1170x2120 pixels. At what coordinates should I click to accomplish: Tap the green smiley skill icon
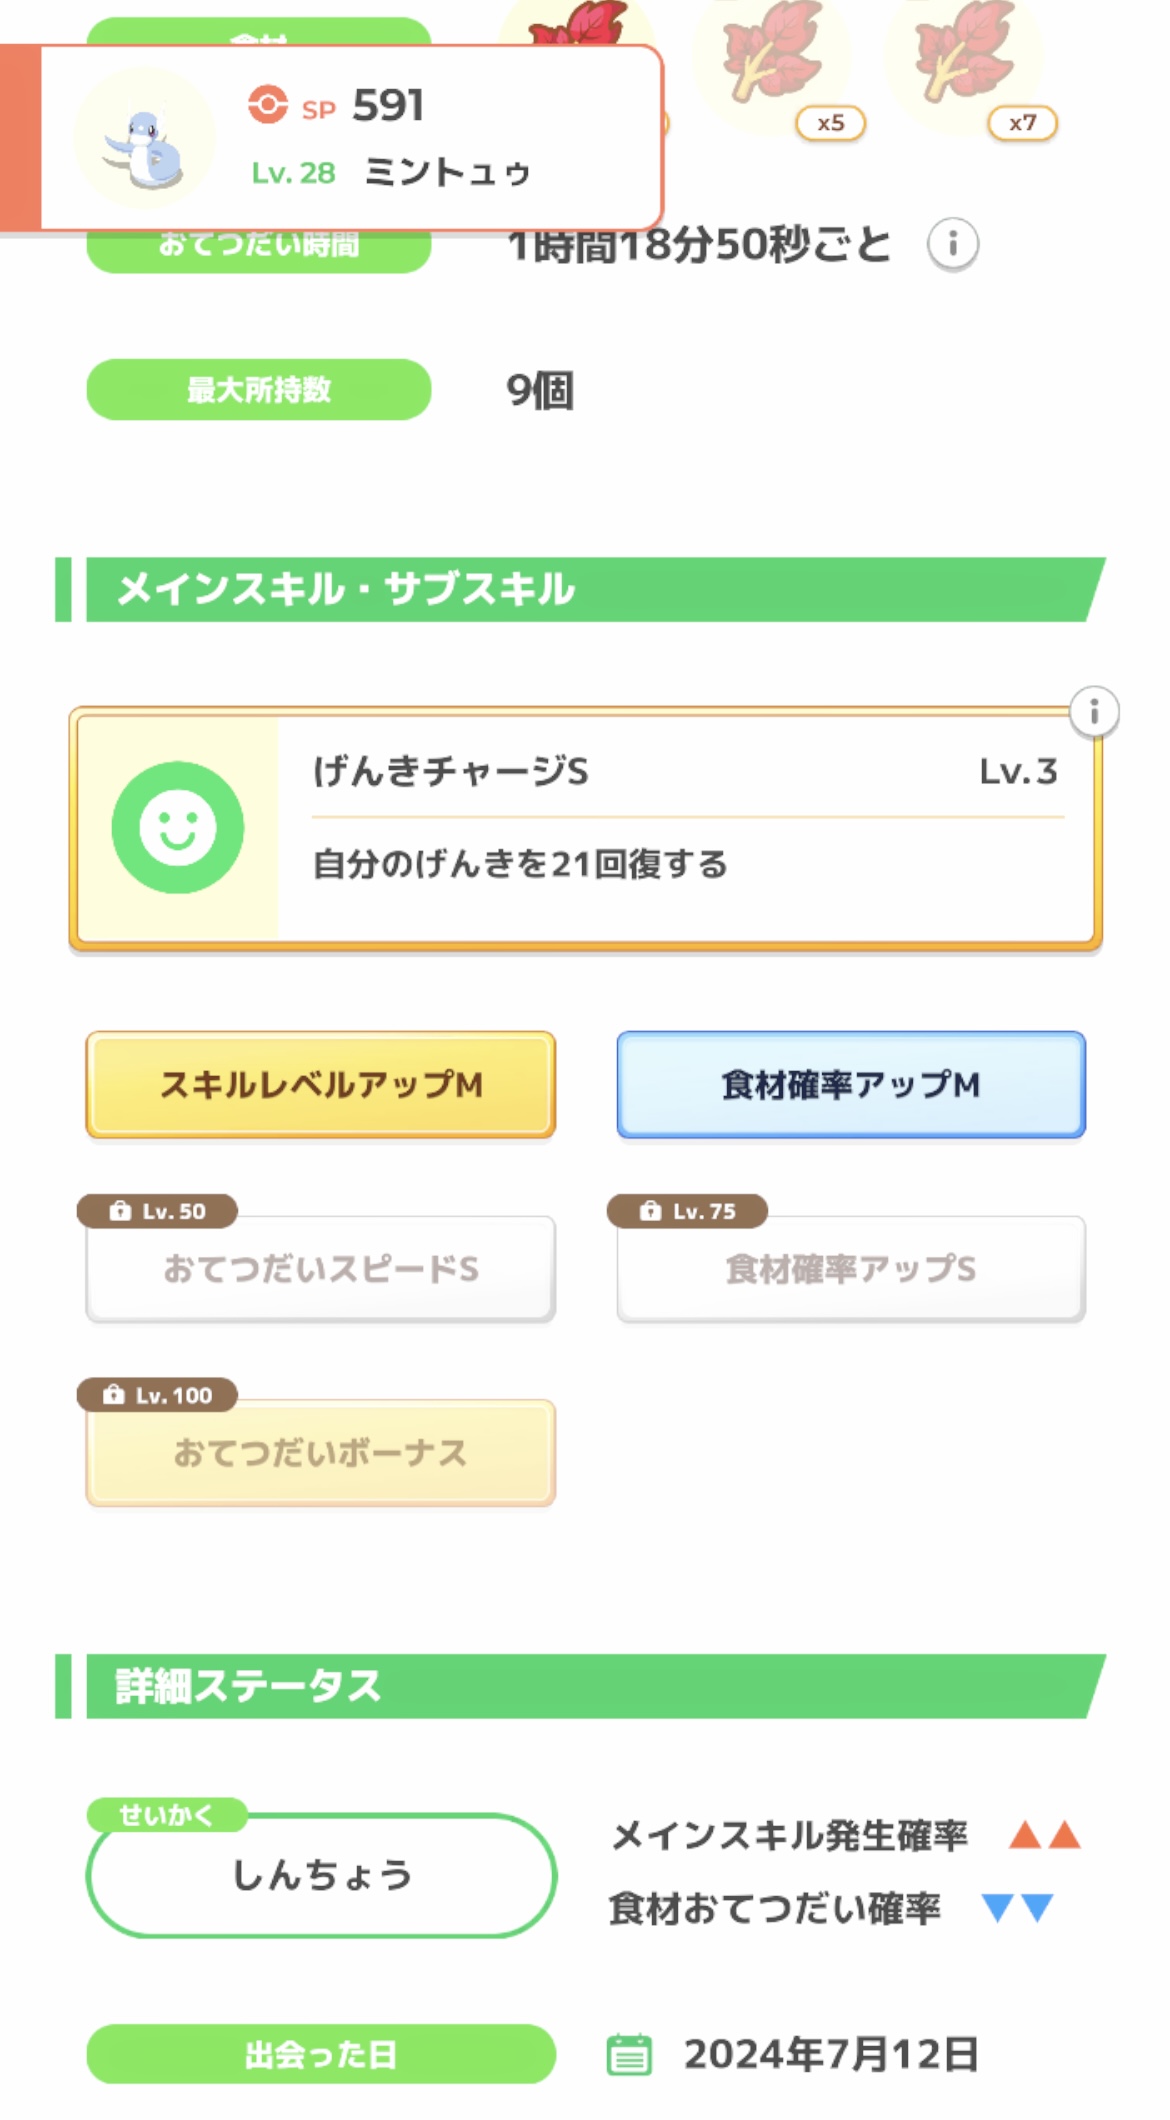point(178,827)
